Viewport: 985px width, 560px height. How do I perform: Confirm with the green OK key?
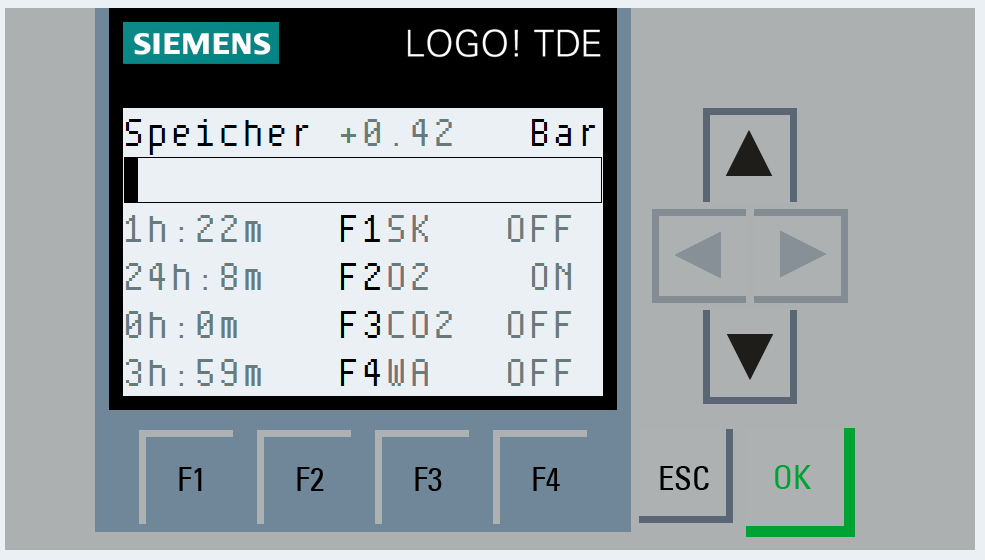(x=793, y=478)
